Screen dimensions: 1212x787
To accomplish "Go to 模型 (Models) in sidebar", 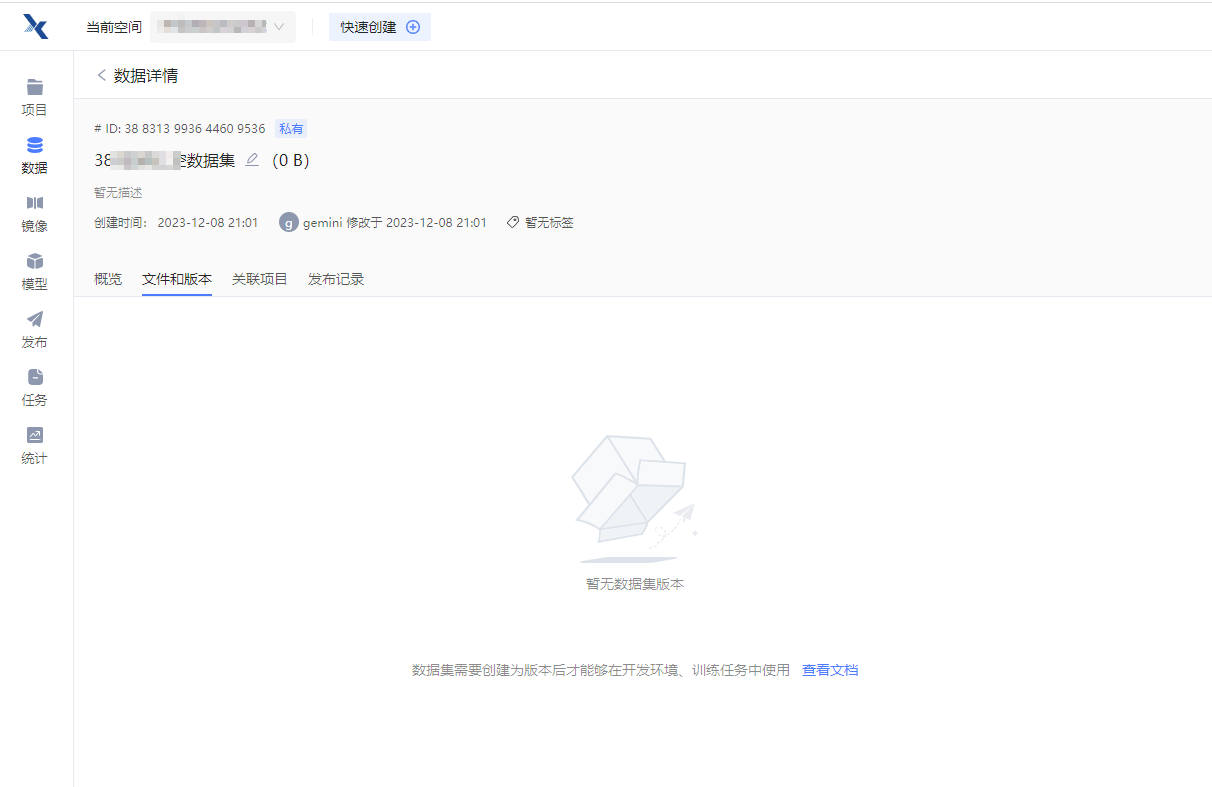I will point(35,262).
